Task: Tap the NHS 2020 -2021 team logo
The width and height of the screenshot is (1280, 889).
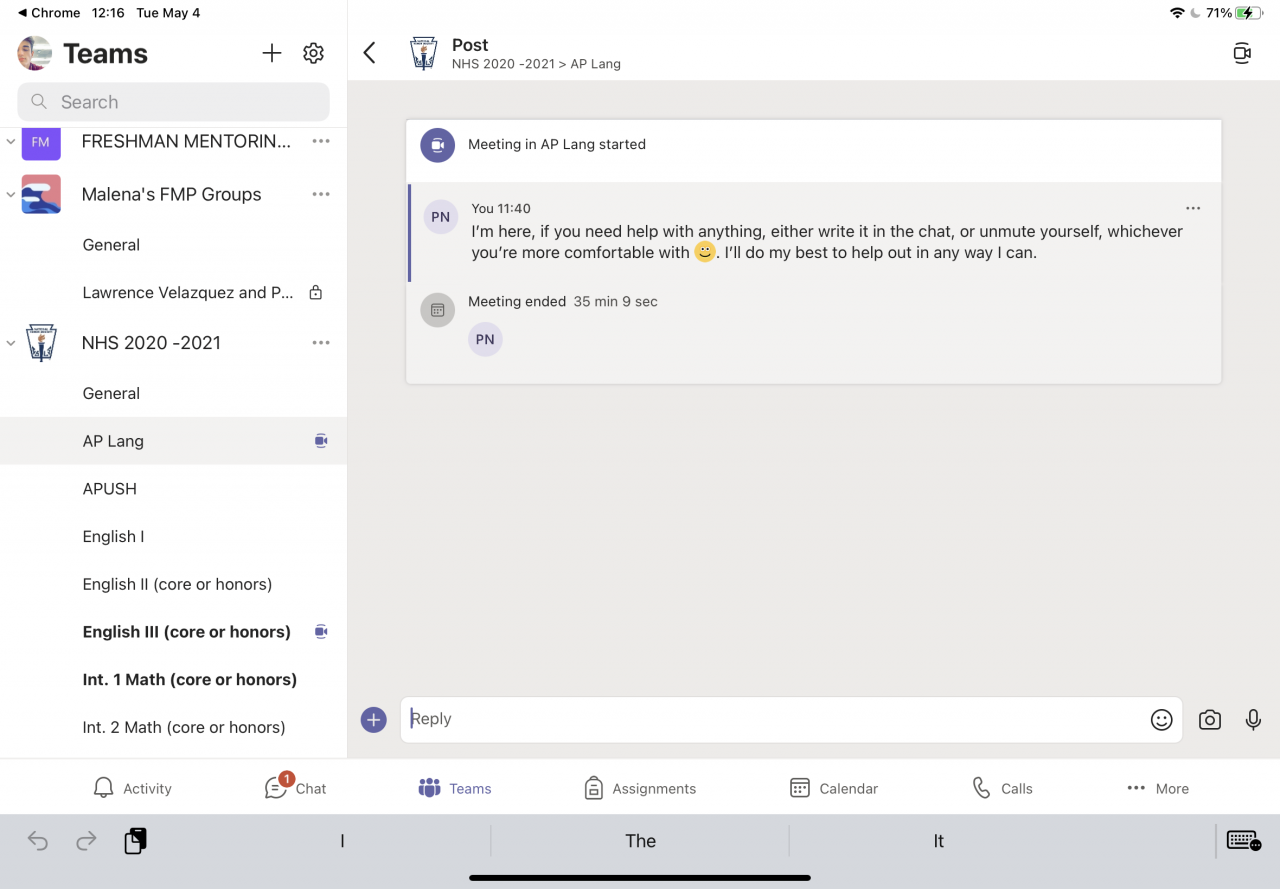Action: pos(41,343)
